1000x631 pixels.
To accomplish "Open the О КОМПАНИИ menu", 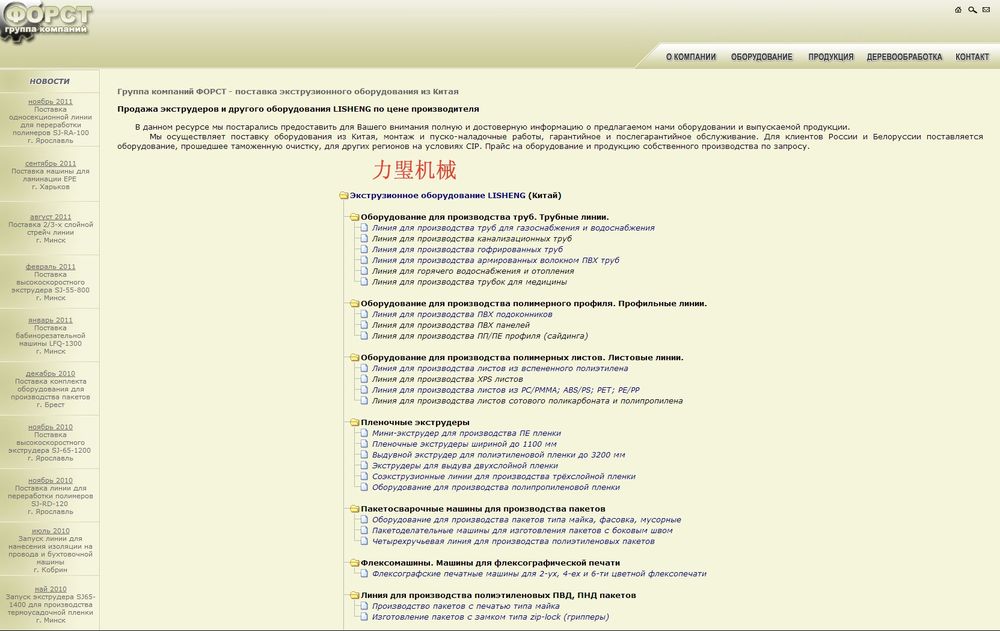I will pos(691,57).
